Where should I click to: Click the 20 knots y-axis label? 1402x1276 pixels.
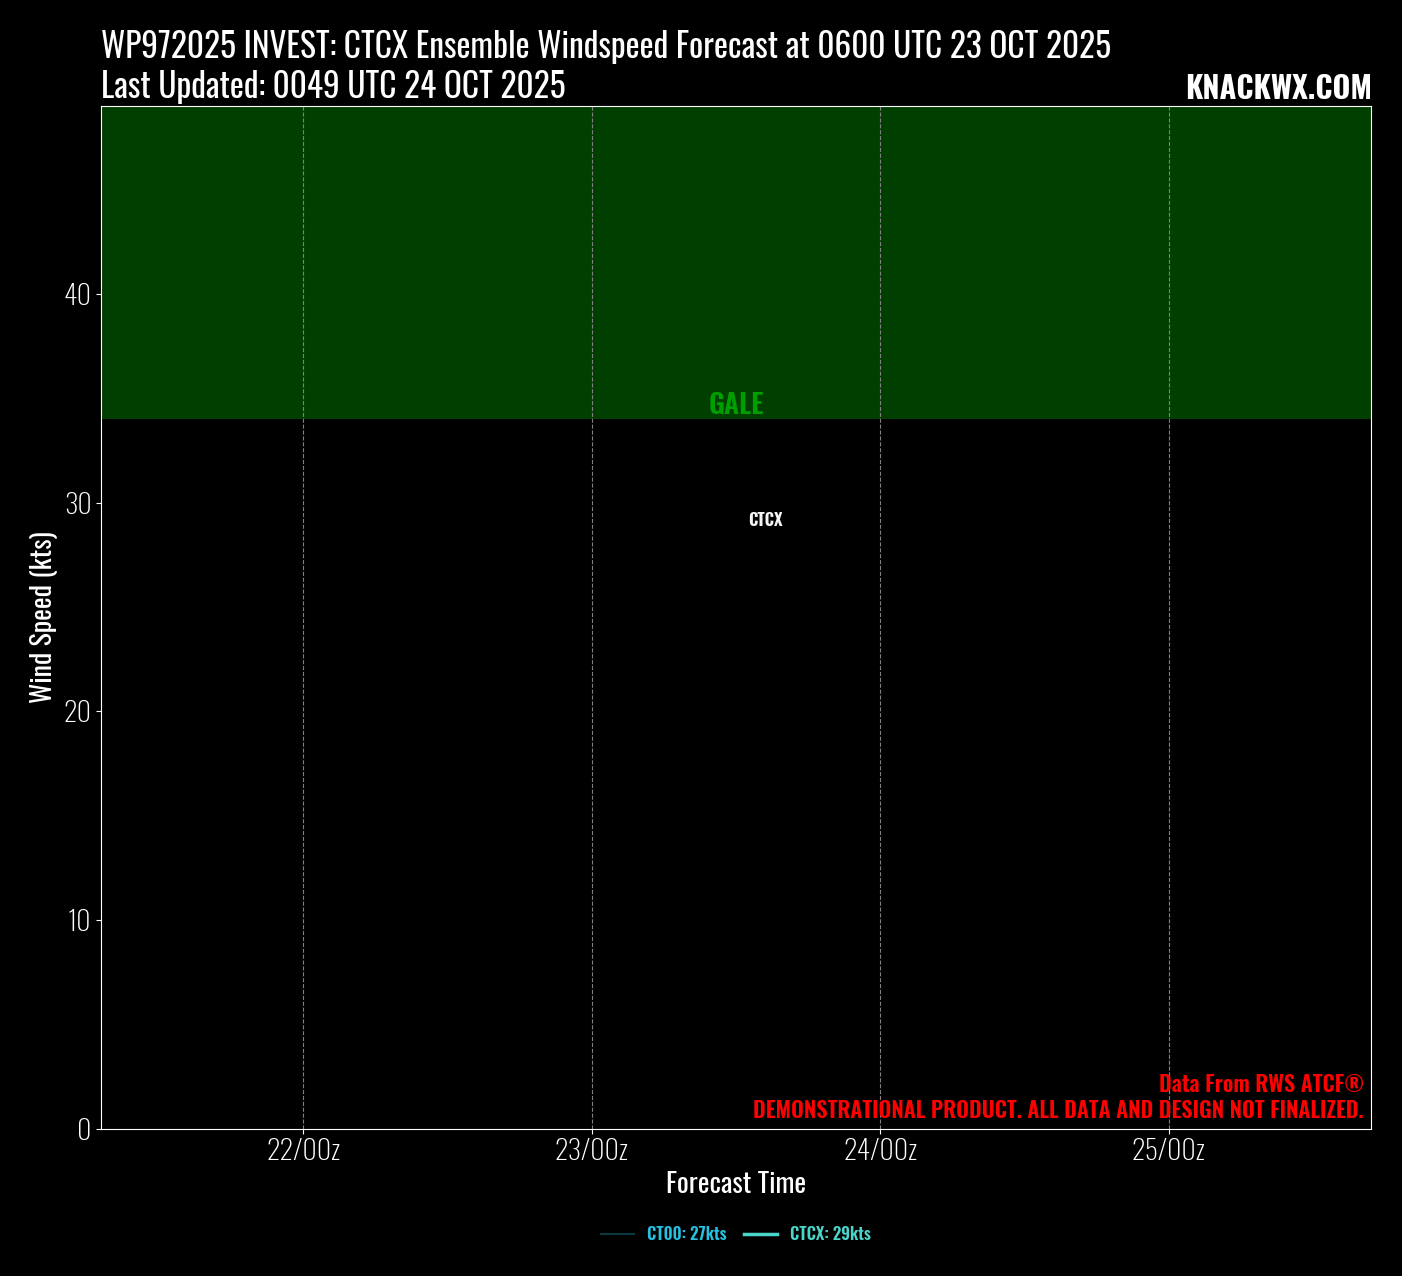click(x=78, y=712)
